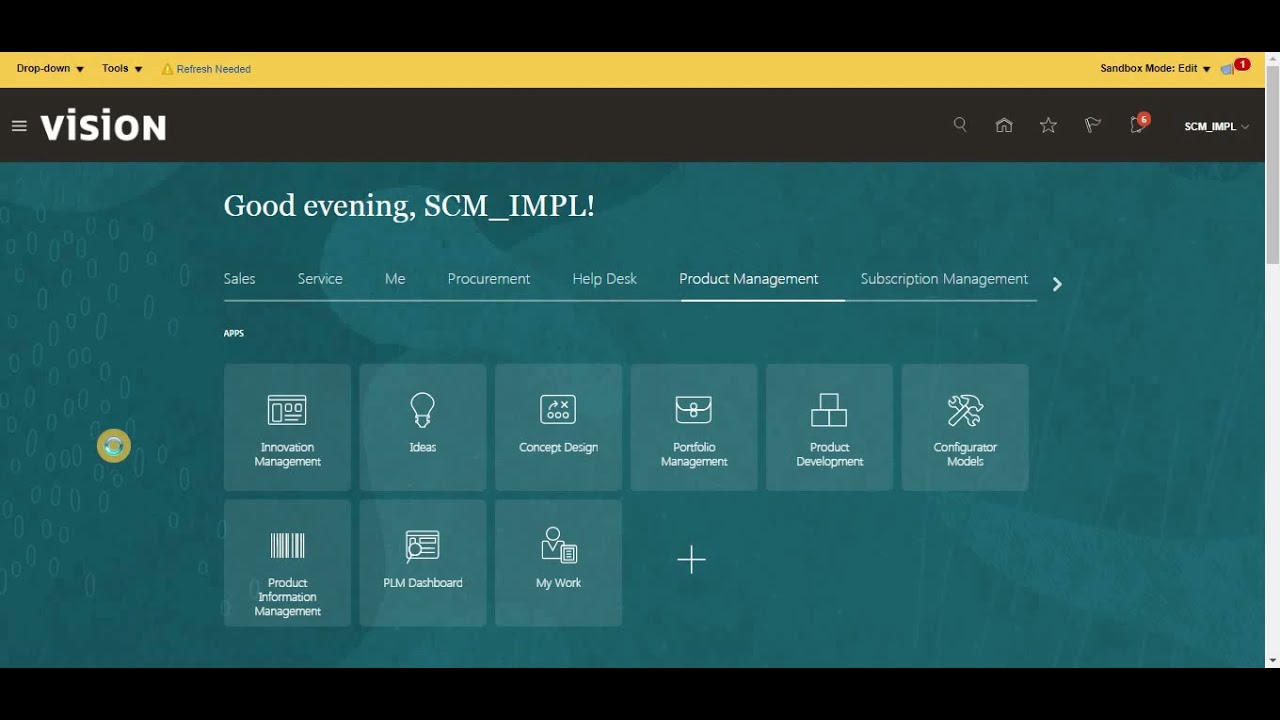Click the Good evening, SCM_IMPL! greeting
The height and width of the screenshot is (720, 1280).
(409, 206)
